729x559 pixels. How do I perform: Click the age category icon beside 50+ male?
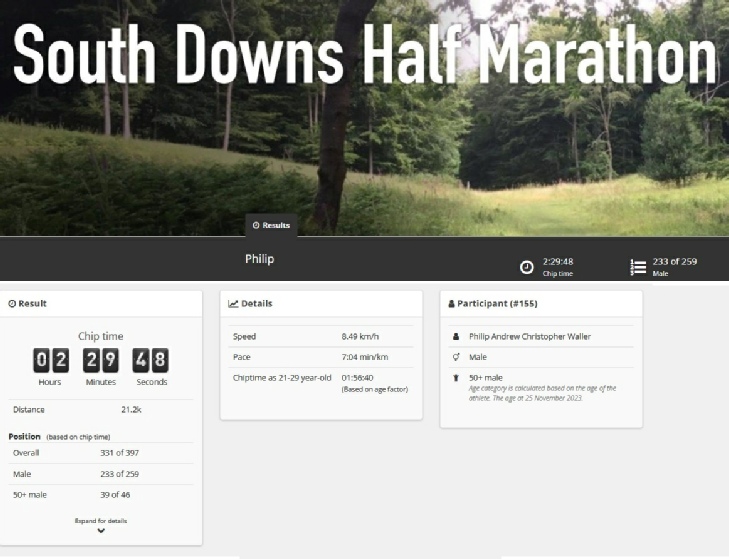click(456, 377)
